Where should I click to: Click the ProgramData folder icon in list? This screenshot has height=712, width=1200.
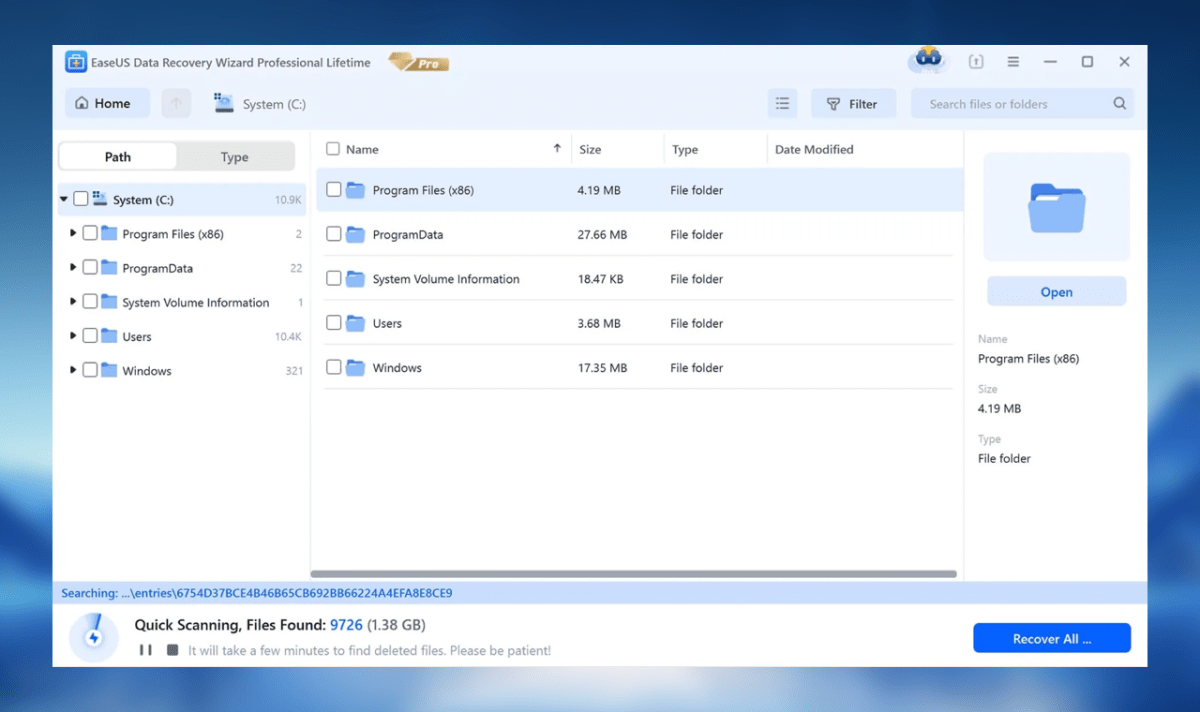click(356, 234)
